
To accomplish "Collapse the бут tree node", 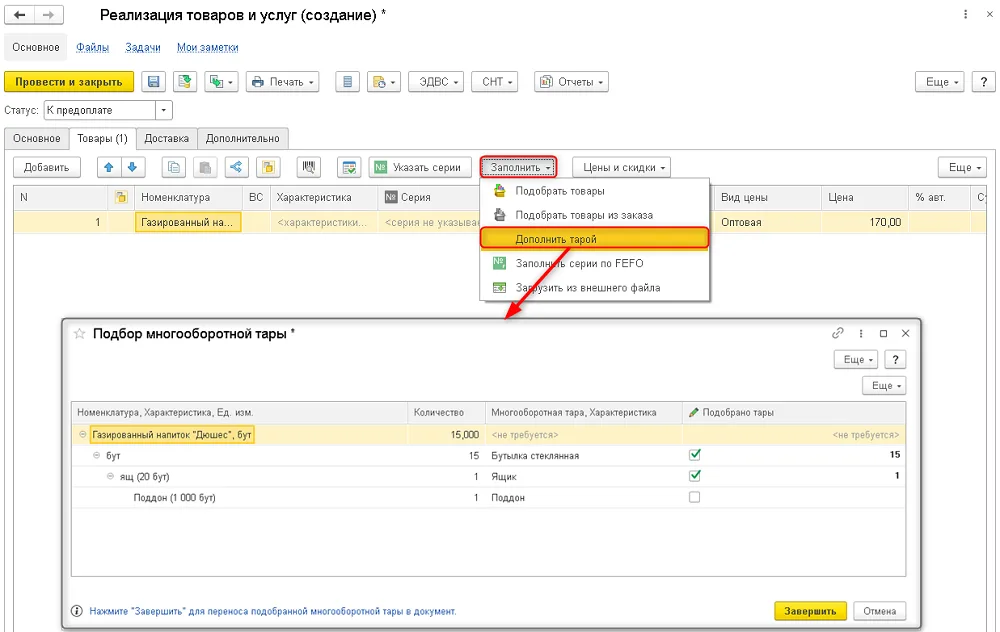I will [97, 455].
